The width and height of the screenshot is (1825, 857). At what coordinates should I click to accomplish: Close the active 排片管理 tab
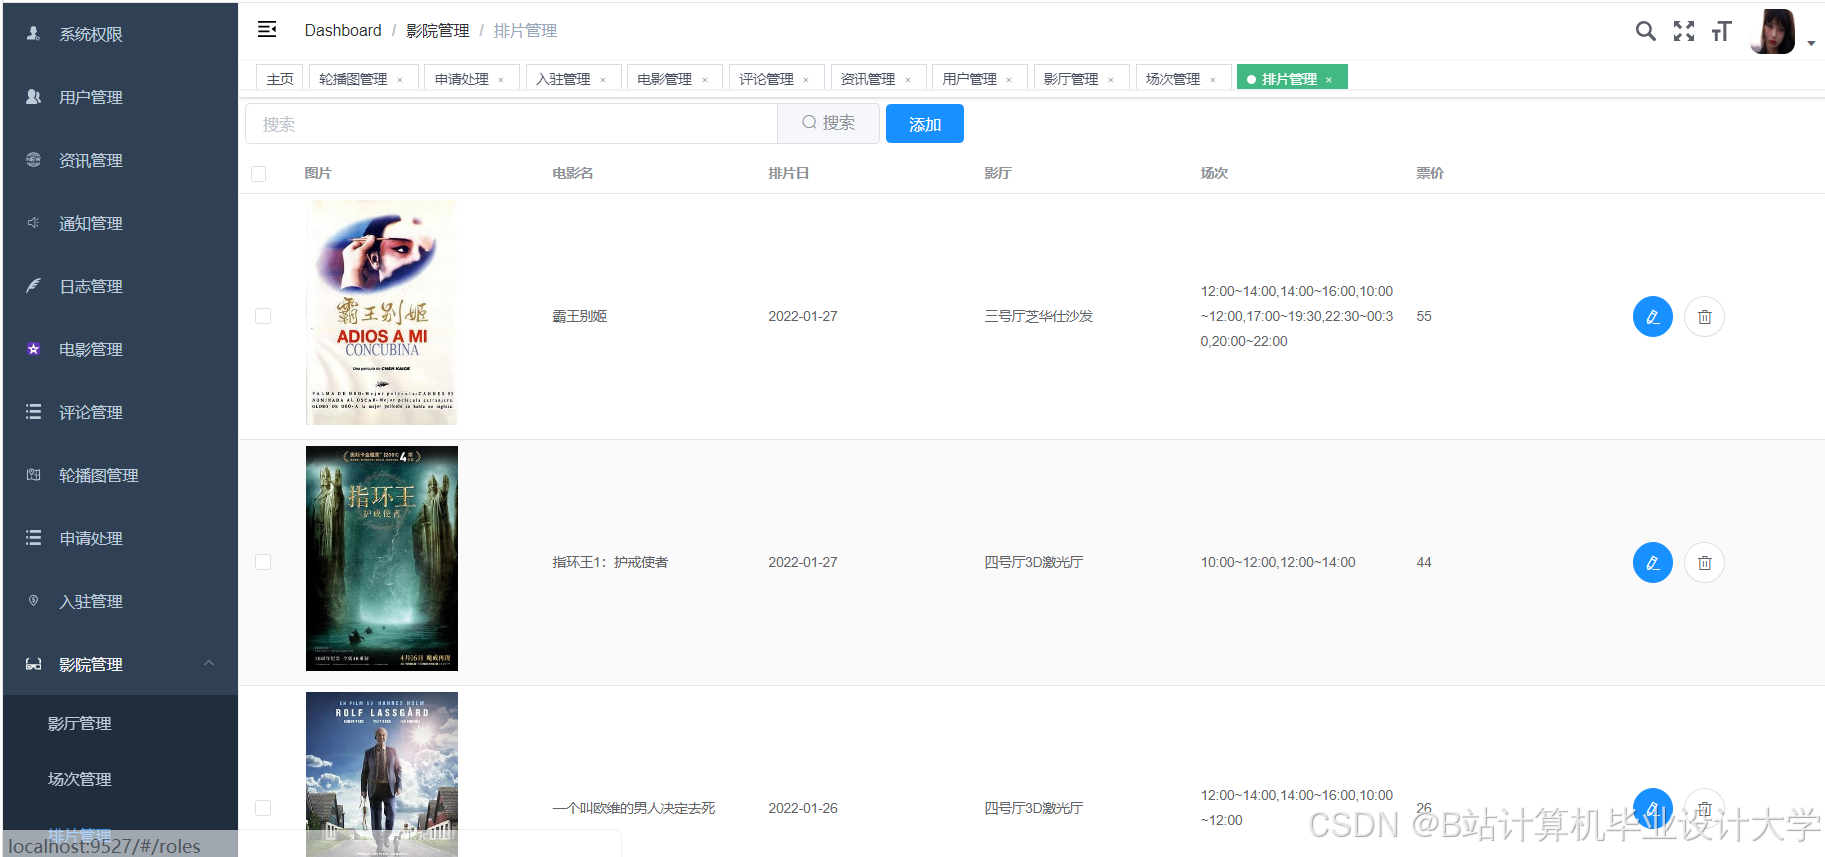tap(1329, 80)
